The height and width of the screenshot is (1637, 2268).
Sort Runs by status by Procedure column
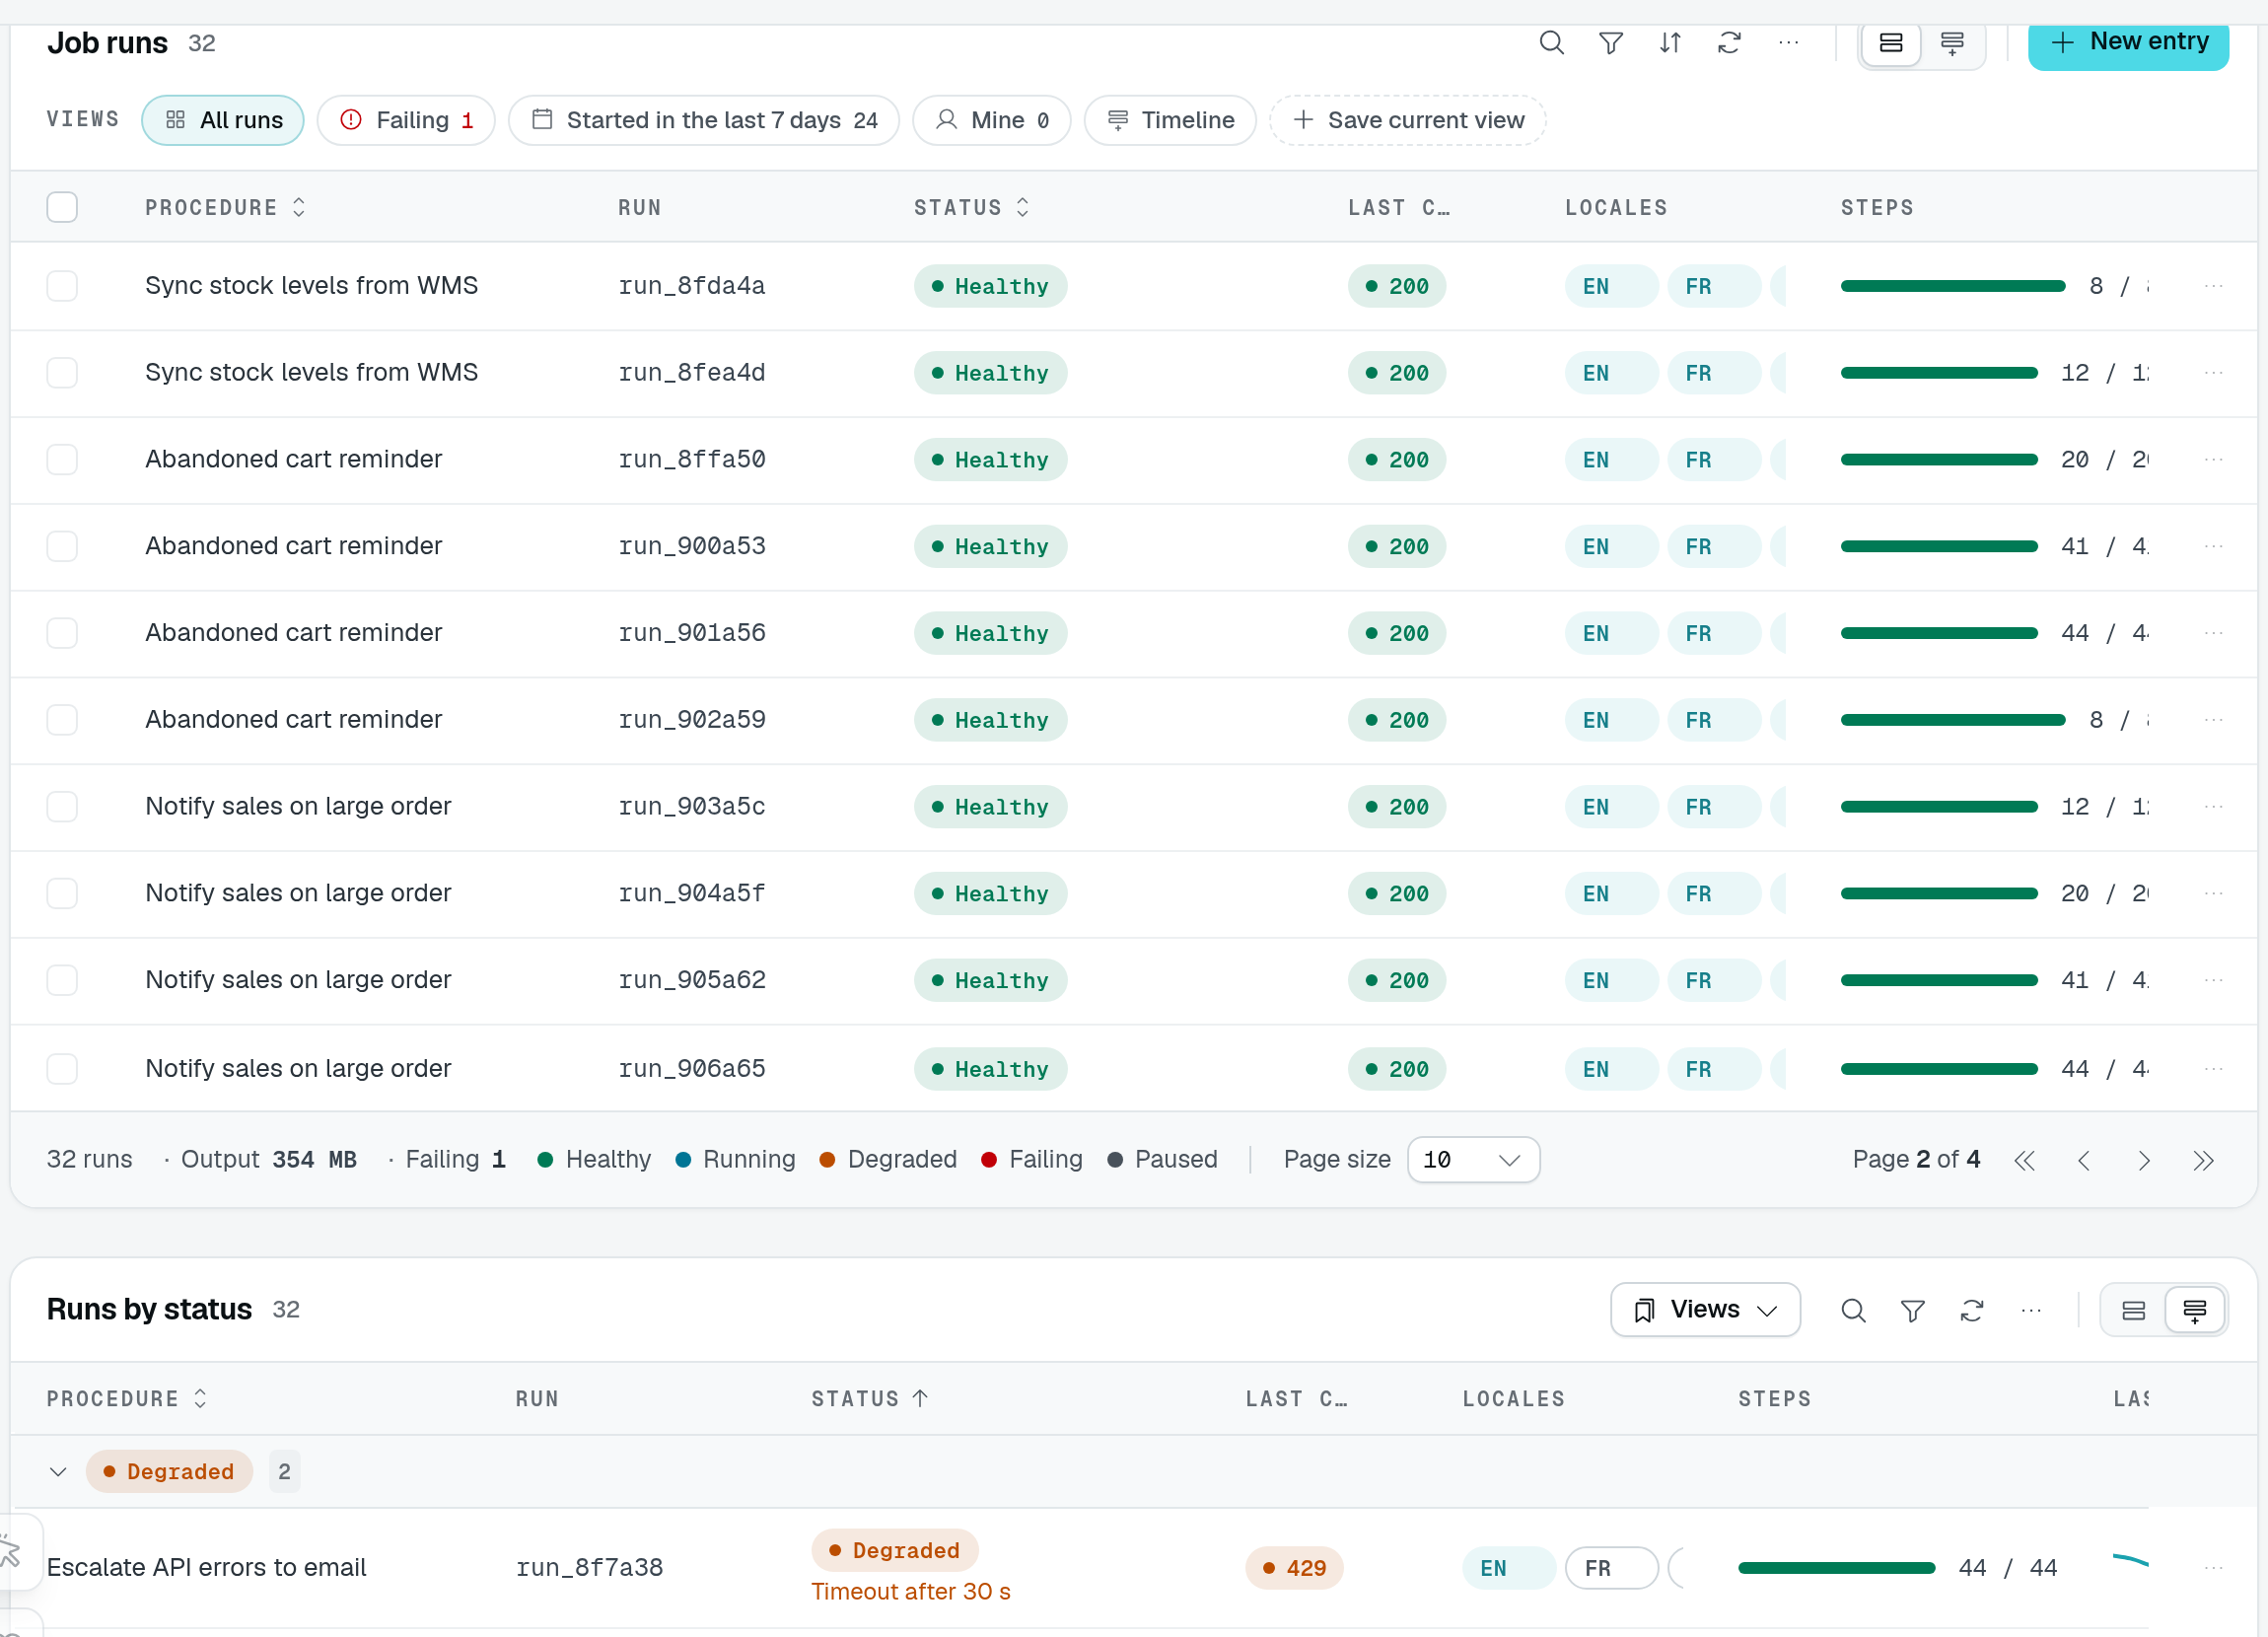coord(127,1399)
